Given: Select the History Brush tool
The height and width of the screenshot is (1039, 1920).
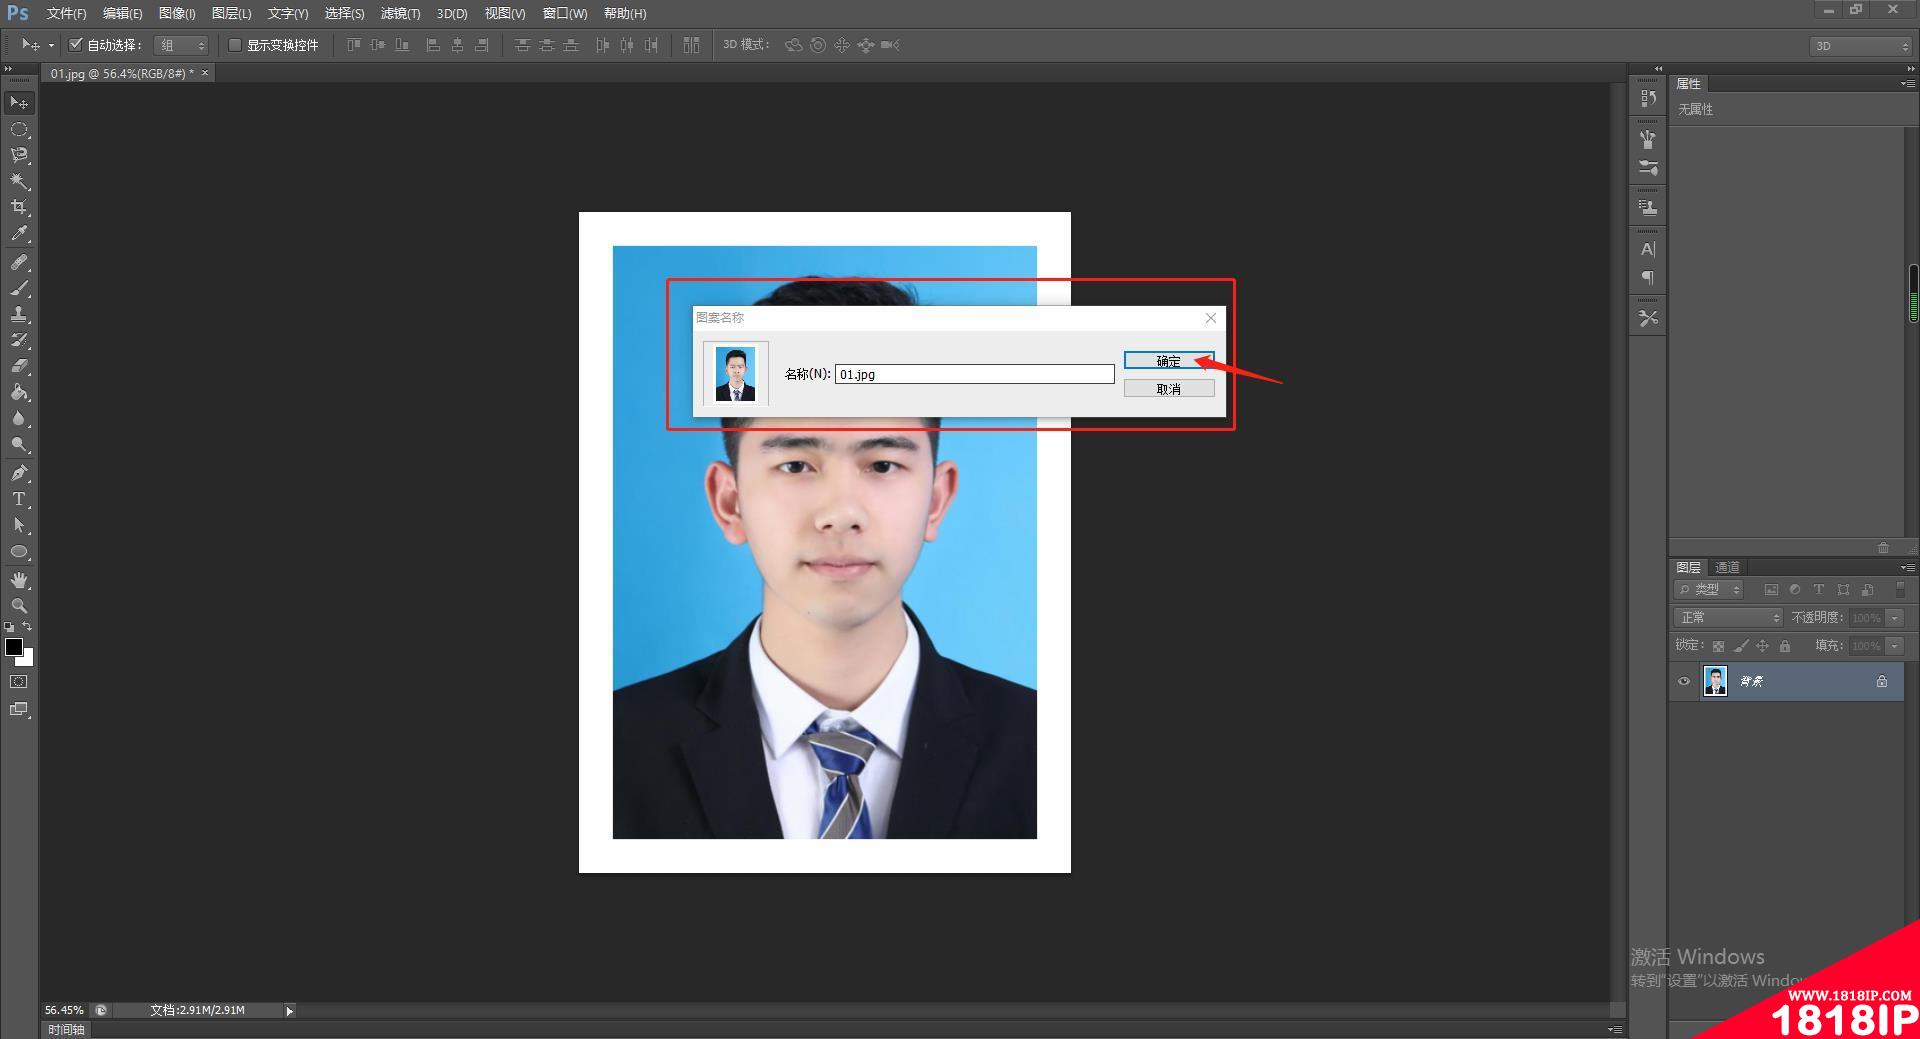Looking at the screenshot, I should tap(19, 340).
